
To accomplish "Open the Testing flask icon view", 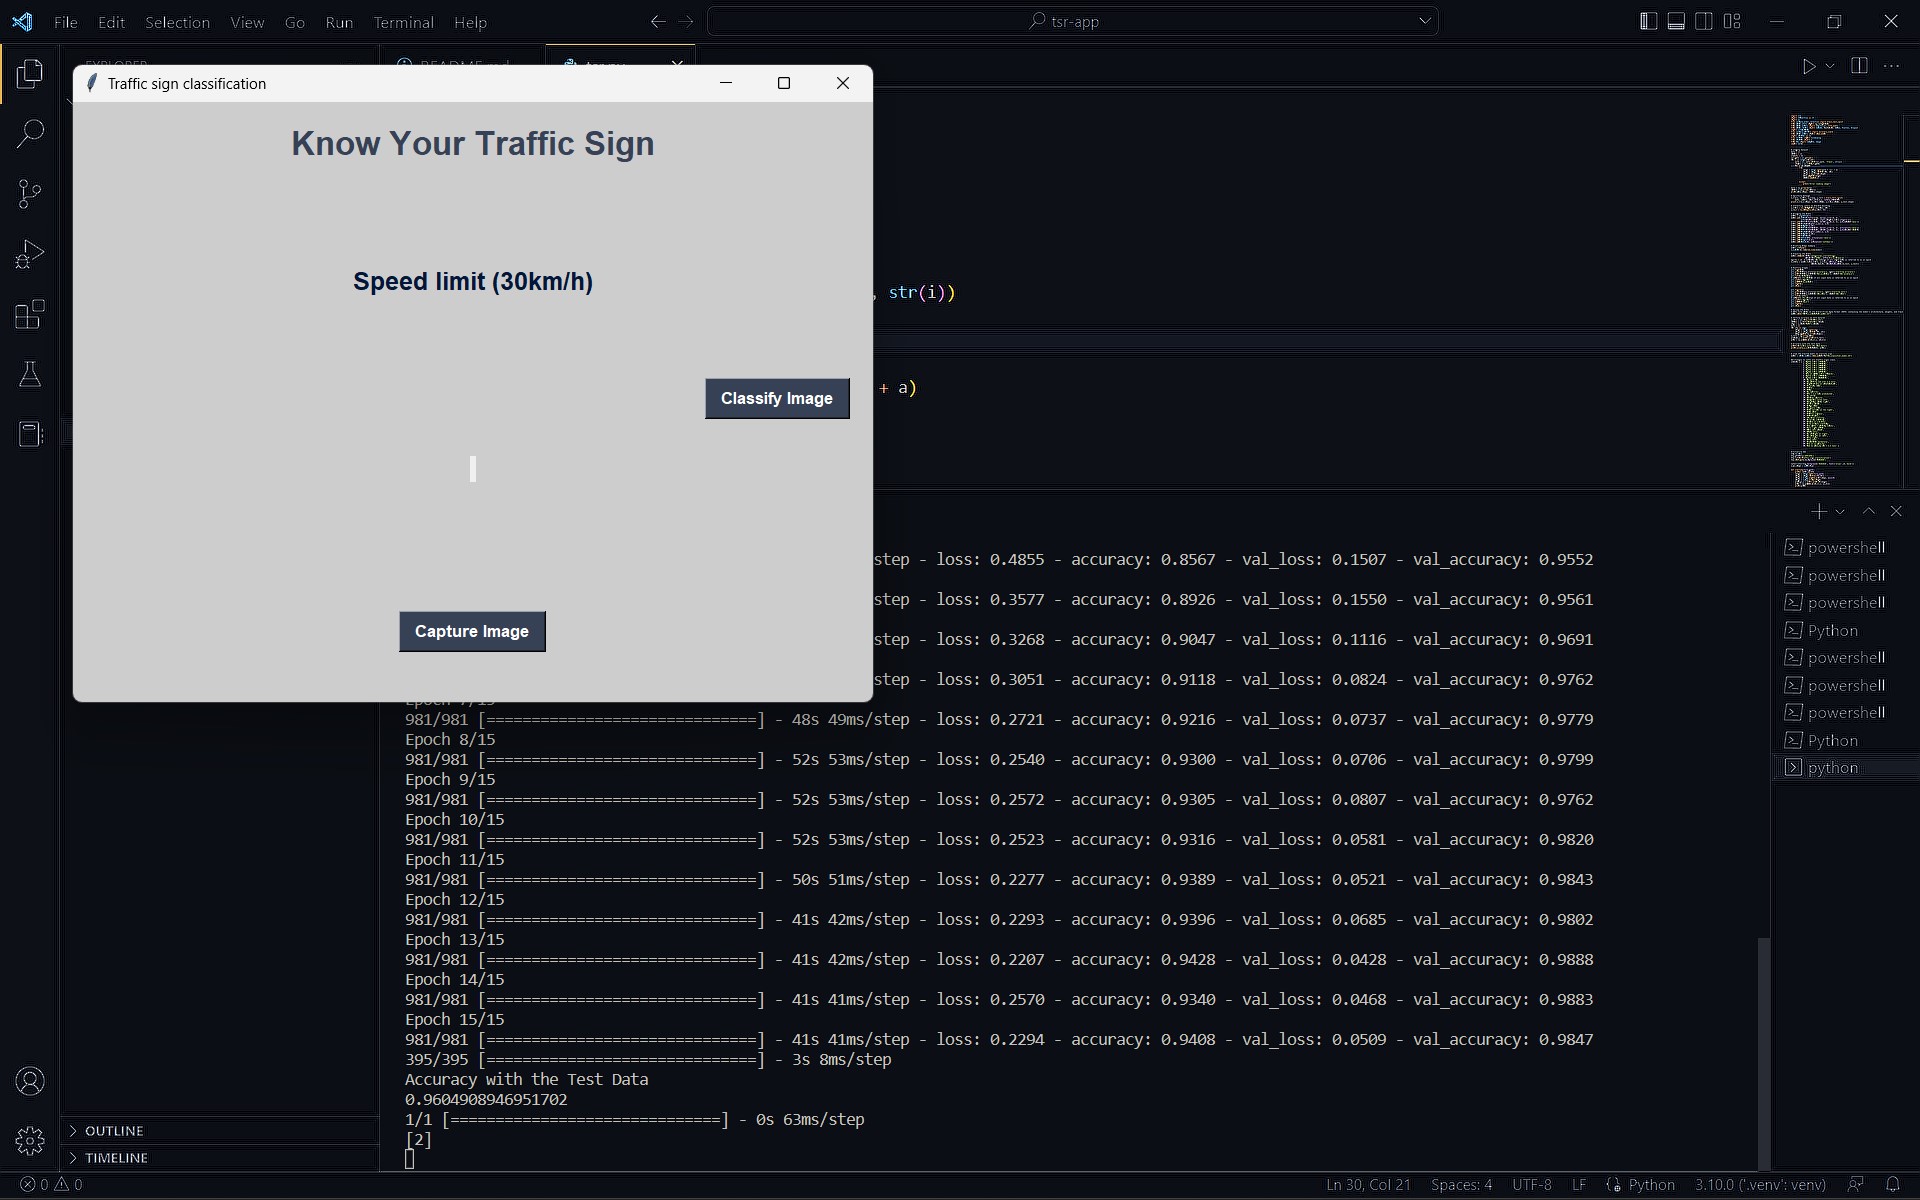I will point(30,375).
